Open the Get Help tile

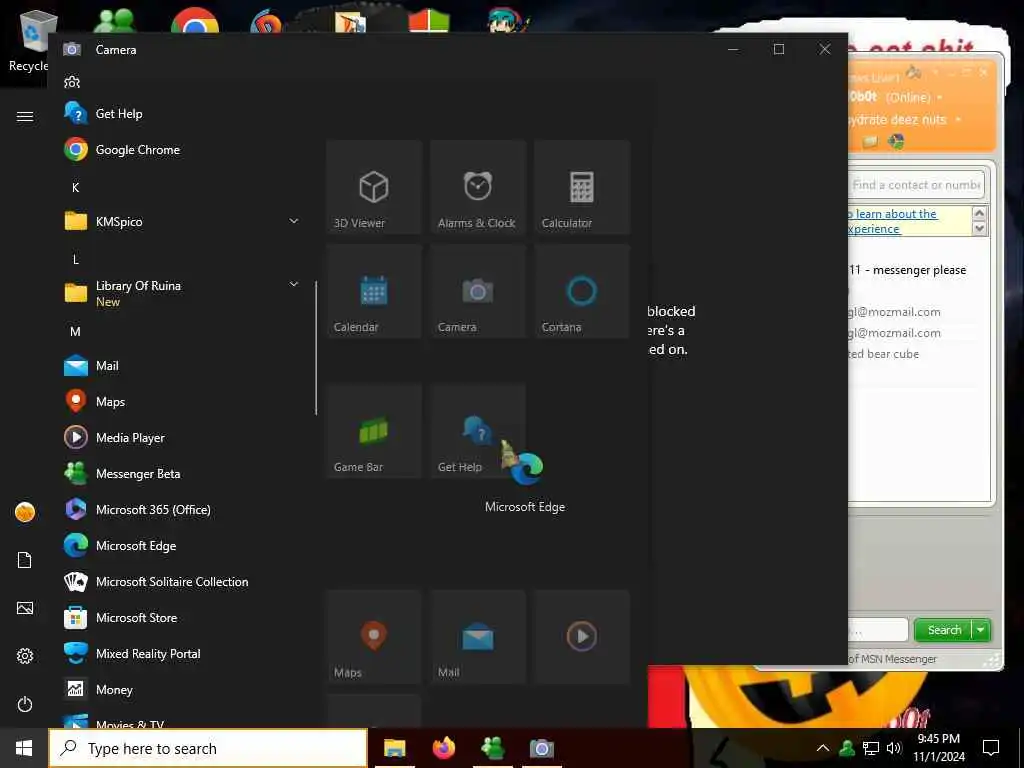pyautogui.click(x=478, y=431)
